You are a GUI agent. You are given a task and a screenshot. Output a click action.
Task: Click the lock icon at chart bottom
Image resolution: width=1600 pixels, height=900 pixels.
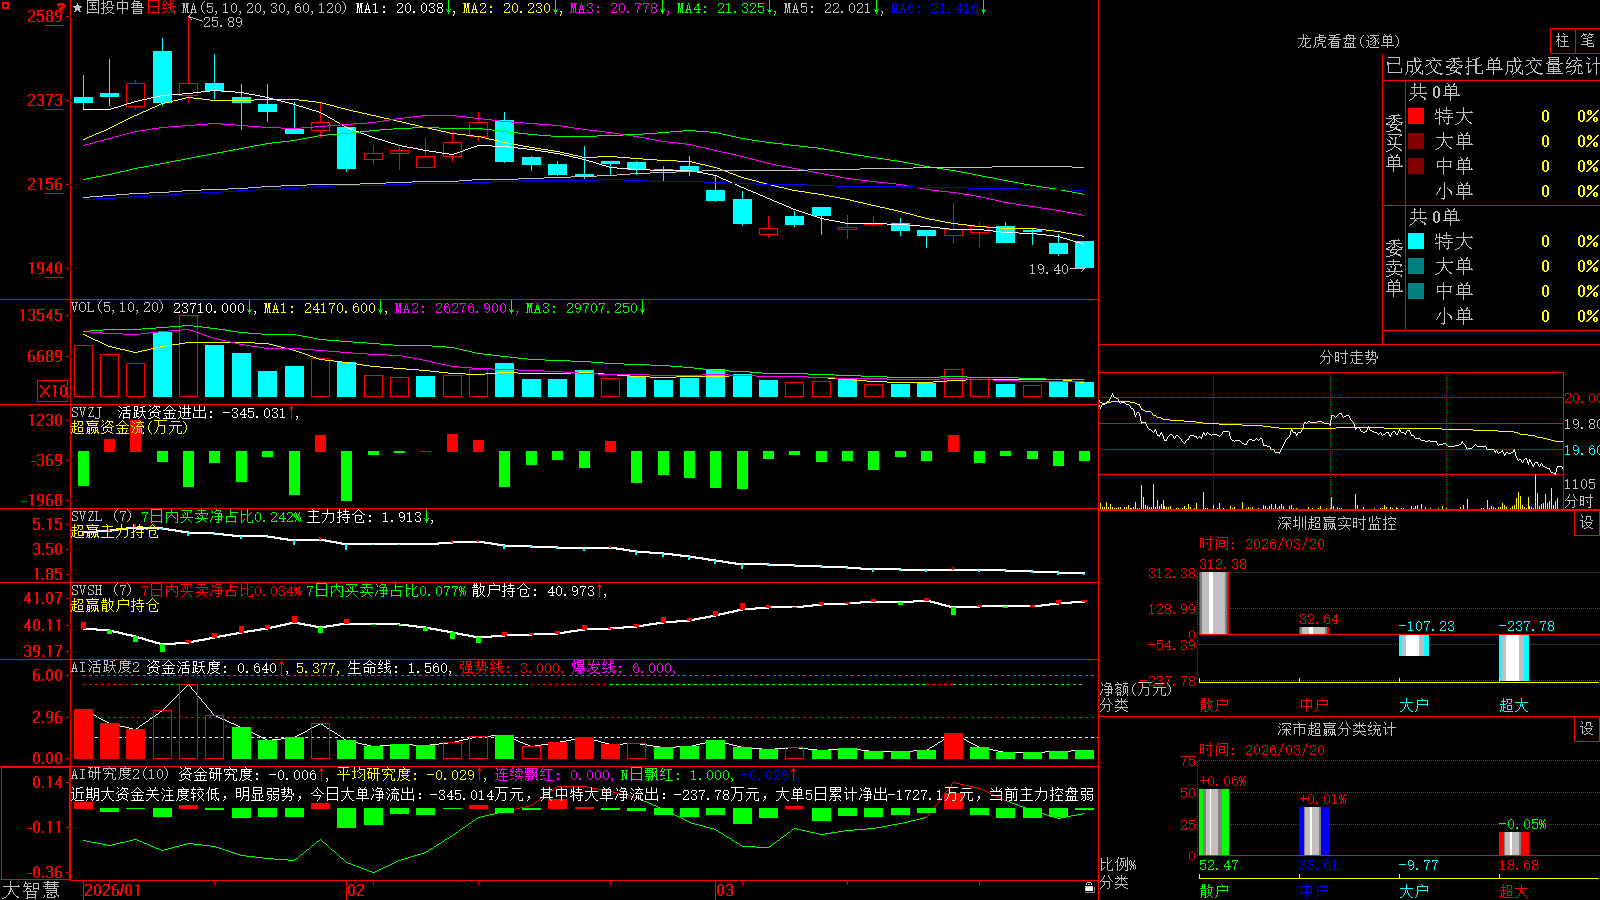1090,888
